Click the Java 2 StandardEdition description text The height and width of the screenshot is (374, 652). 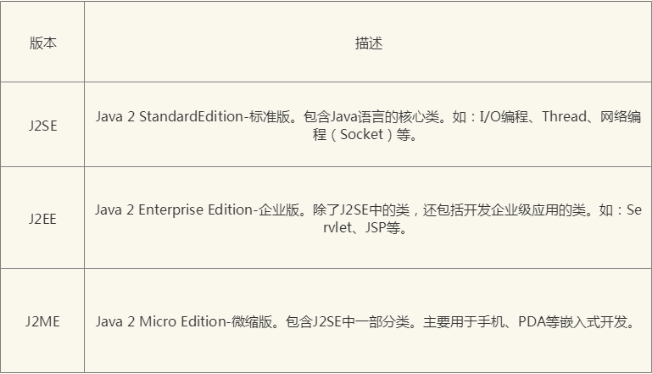(x=368, y=125)
